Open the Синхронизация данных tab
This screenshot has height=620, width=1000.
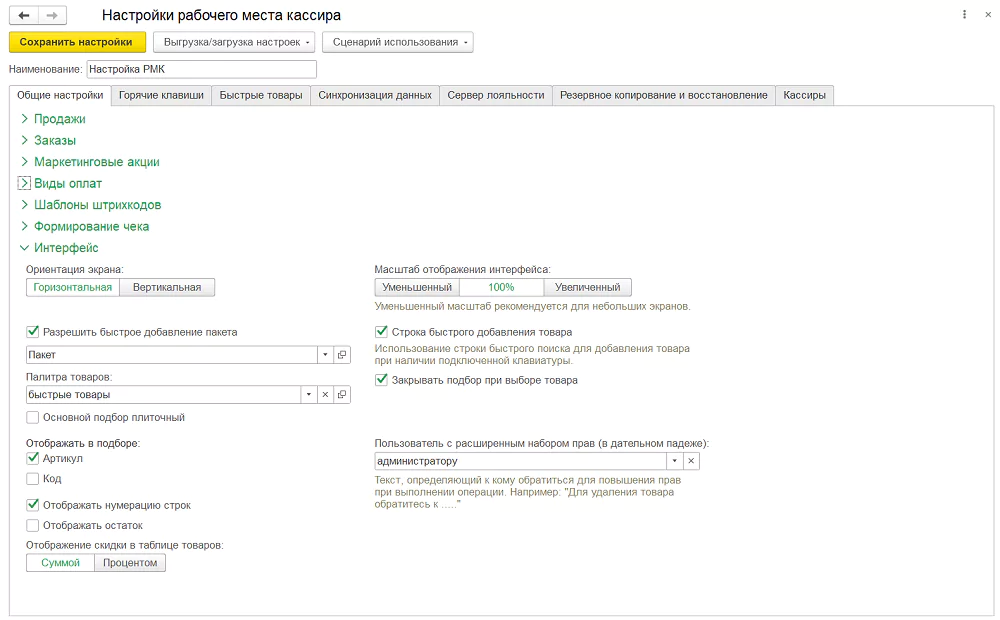[x=375, y=95]
